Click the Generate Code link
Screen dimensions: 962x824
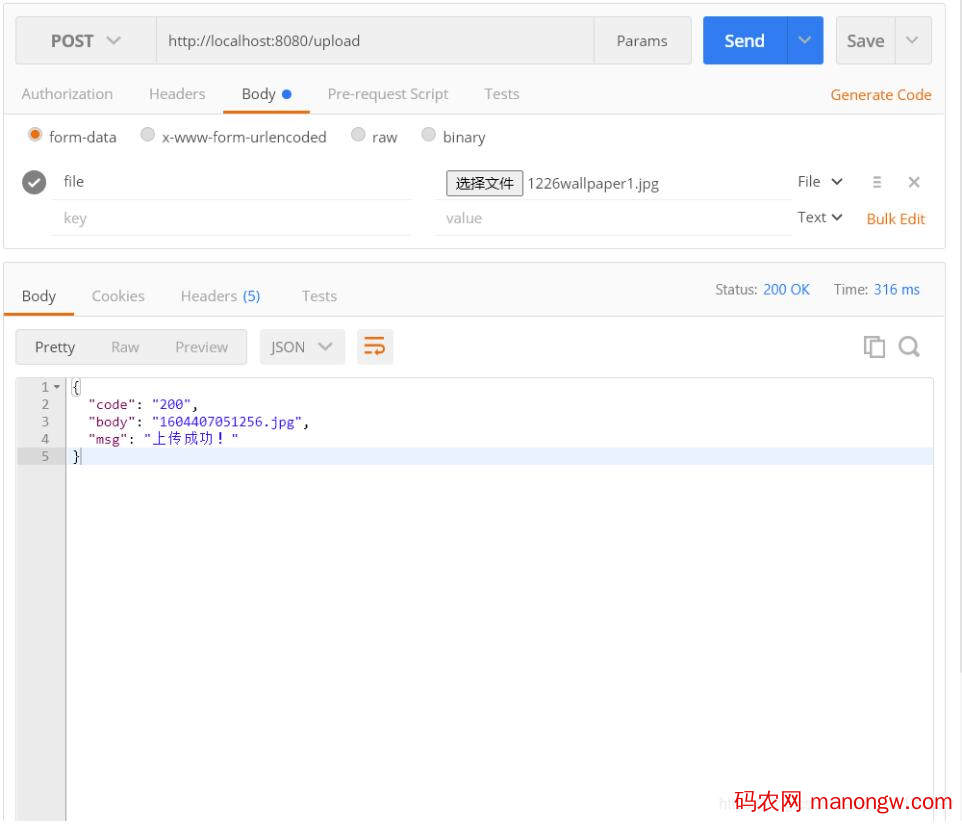(880, 95)
